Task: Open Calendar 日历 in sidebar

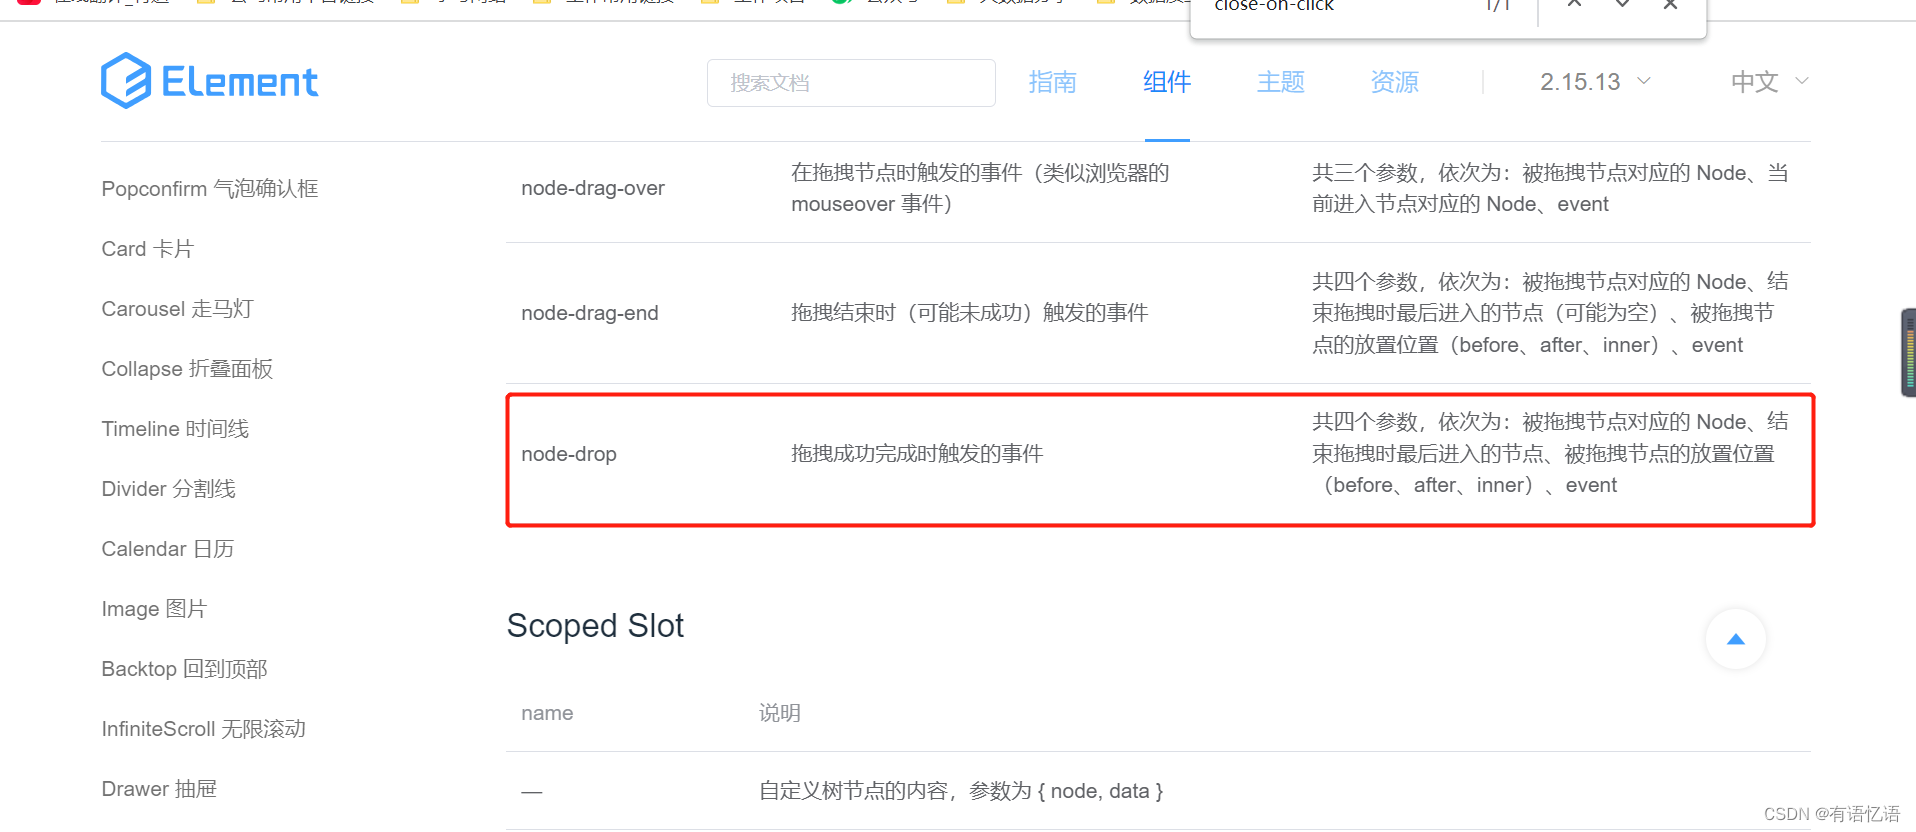Action: click(x=168, y=549)
